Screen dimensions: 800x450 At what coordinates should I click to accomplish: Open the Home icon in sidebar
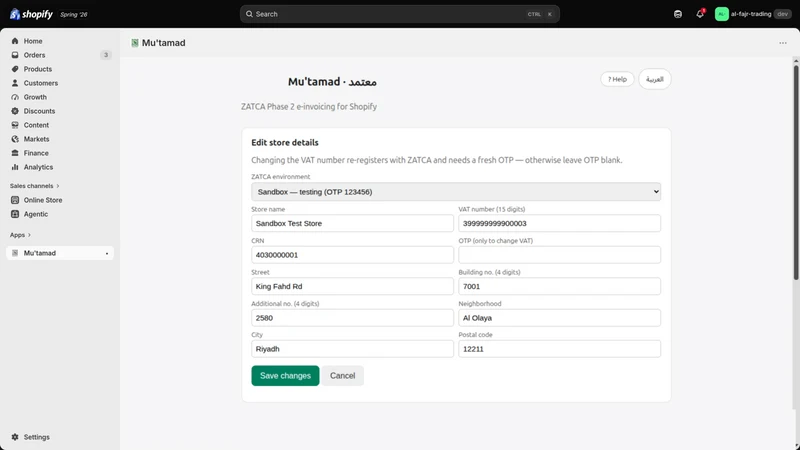(15, 41)
